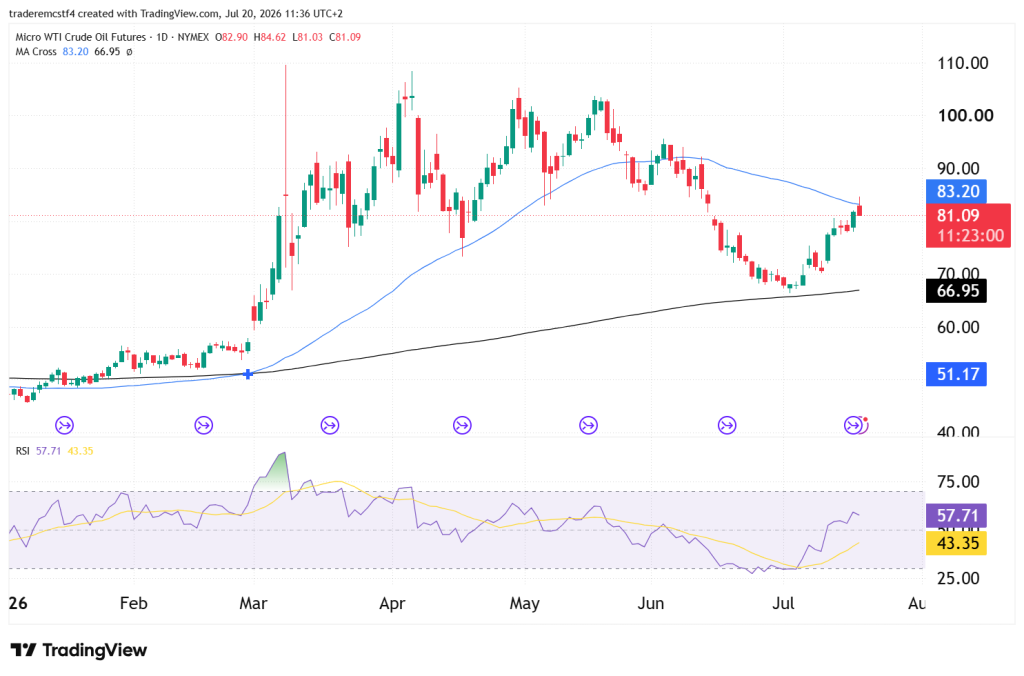Click the mid-March contract rollover circle icon
The image size is (1024, 676).
point(330,425)
